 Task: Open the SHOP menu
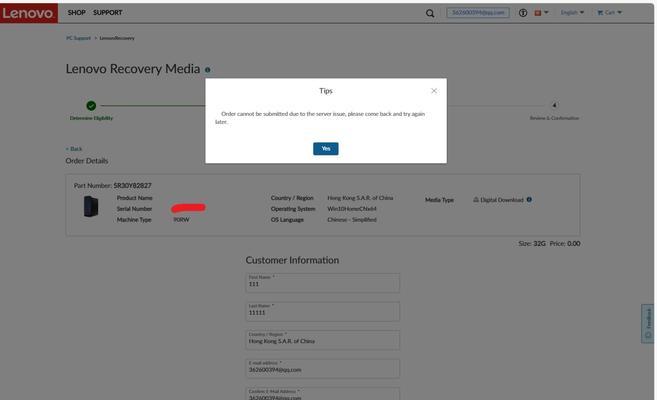pyautogui.click(x=76, y=13)
